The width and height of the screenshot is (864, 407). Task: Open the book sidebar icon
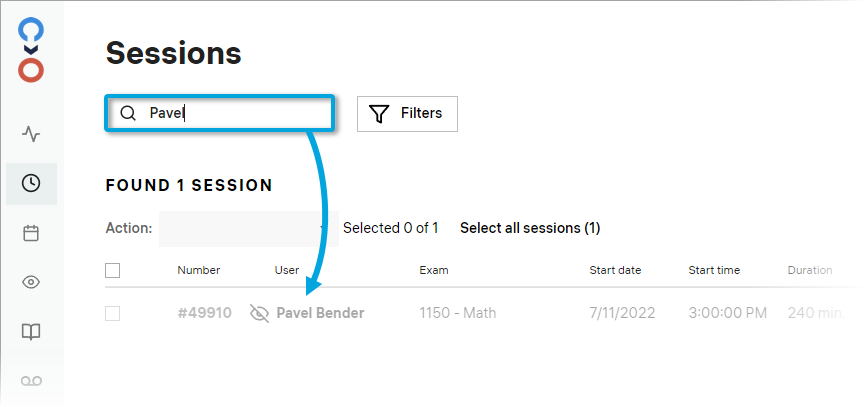[x=31, y=331]
